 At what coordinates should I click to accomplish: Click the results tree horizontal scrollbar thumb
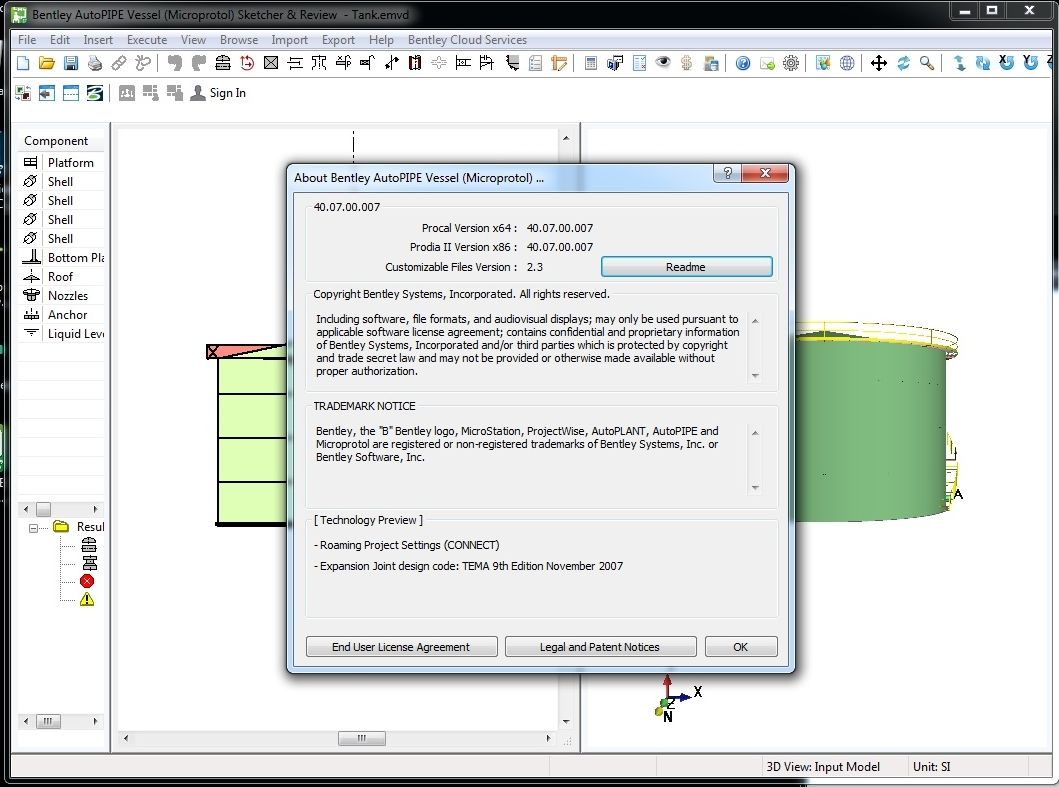[47, 721]
